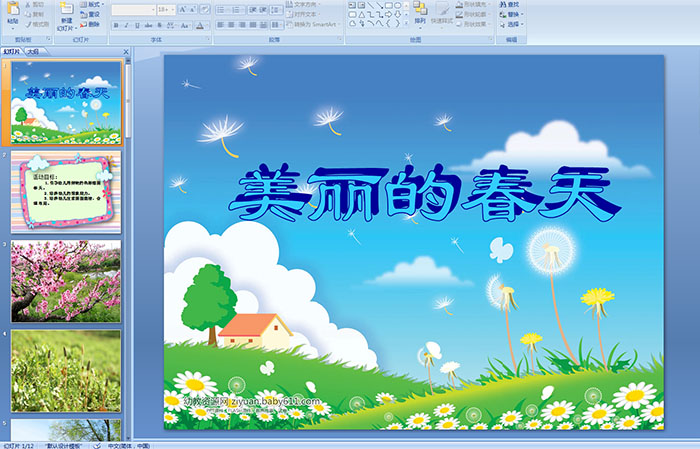Screen dimensions: 700x449
Task: Click the decrease indent icon
Action: click(252, 10)
